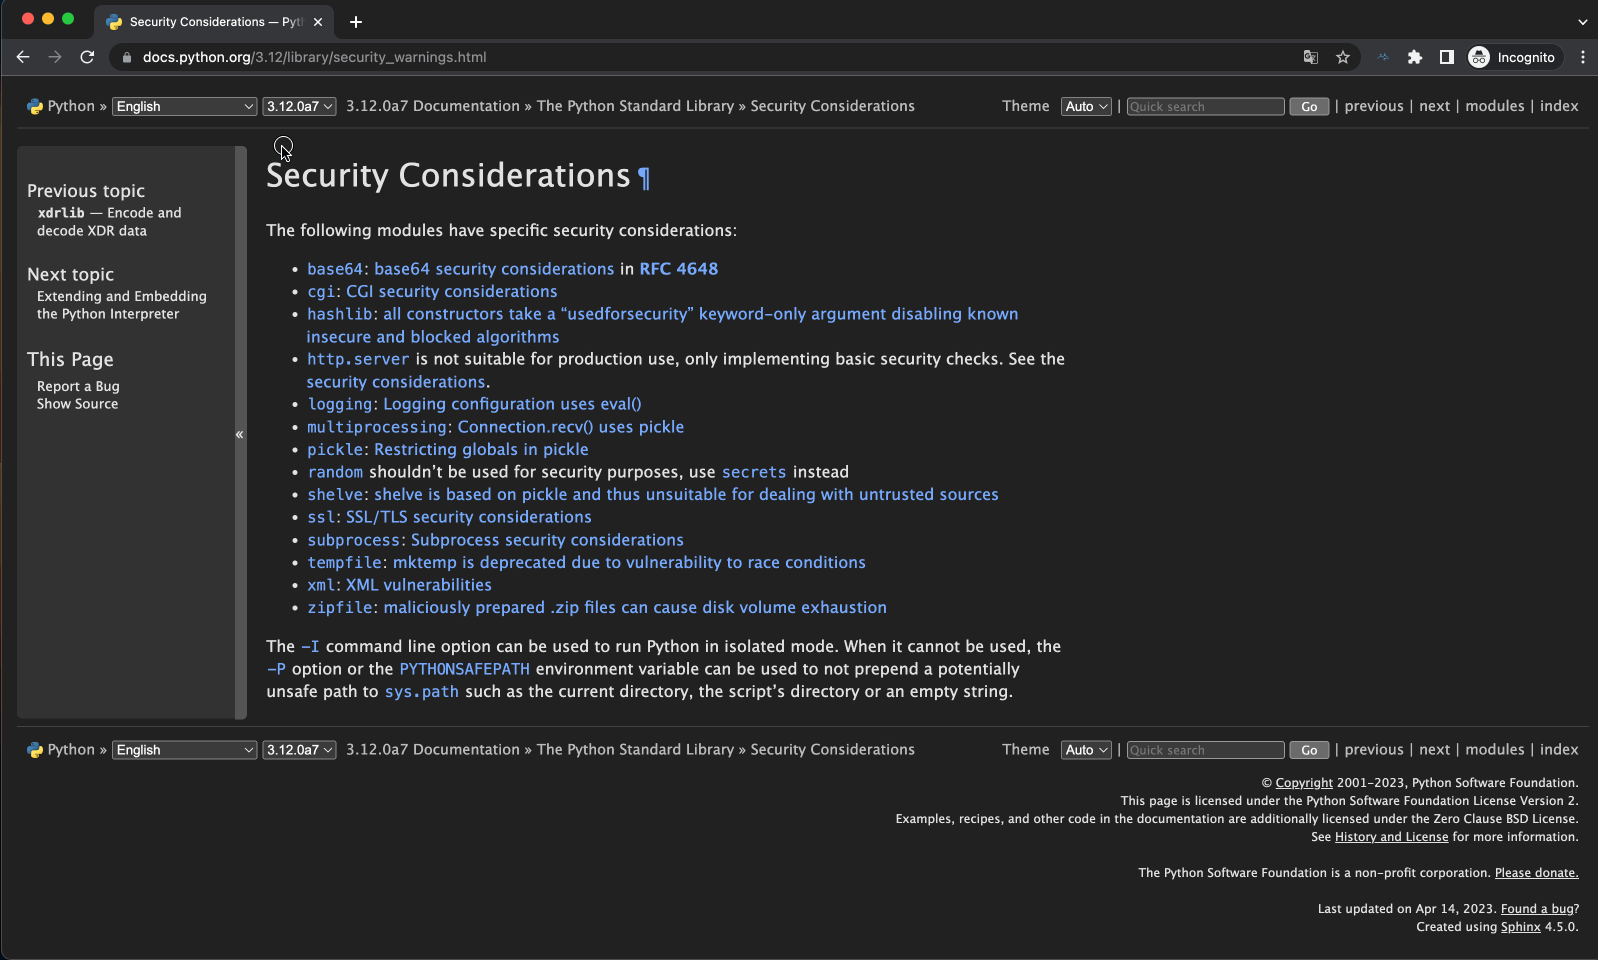Click the top 'modules' navigation link
Screen dimensions: 1598x960
(1494, 106)
